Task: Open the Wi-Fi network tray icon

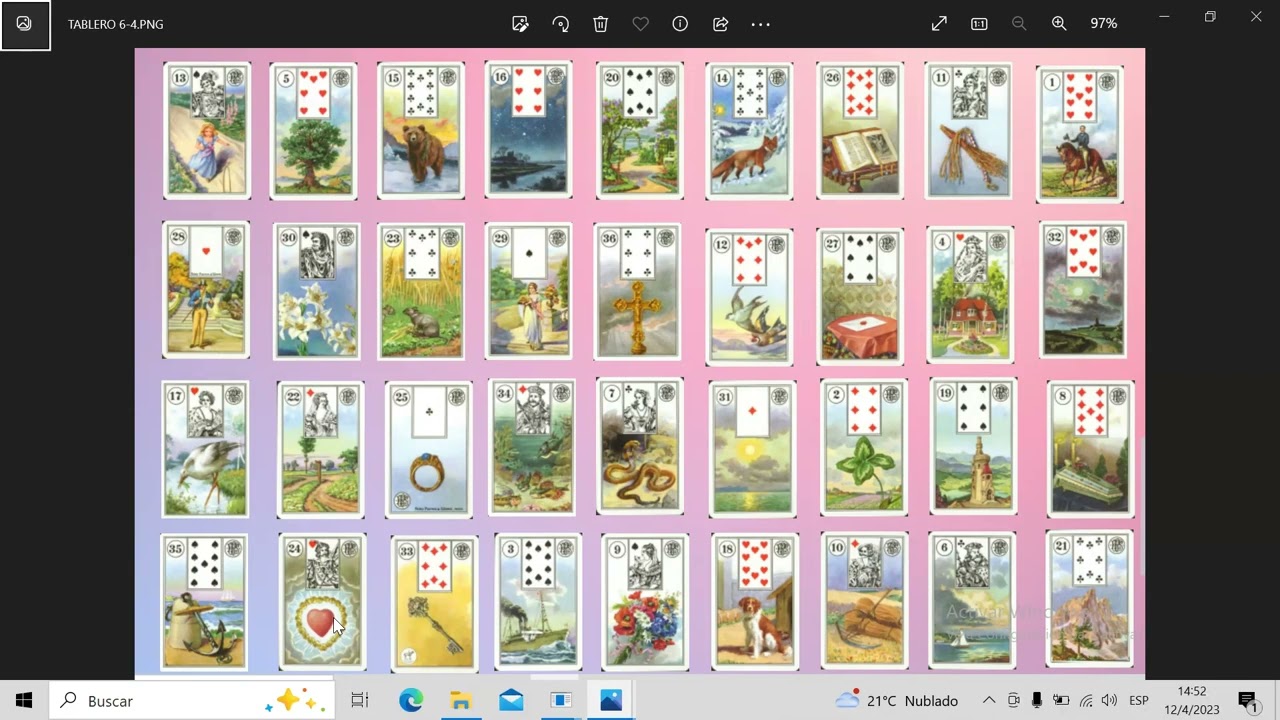Action: (x=1086, y=701)
